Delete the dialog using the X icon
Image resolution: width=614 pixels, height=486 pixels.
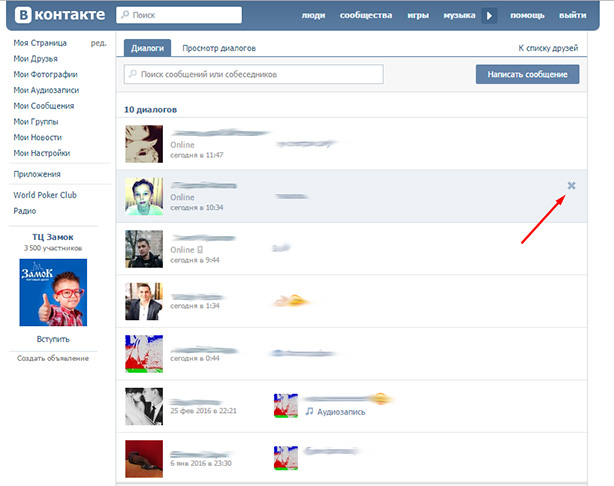pos(571,186)
